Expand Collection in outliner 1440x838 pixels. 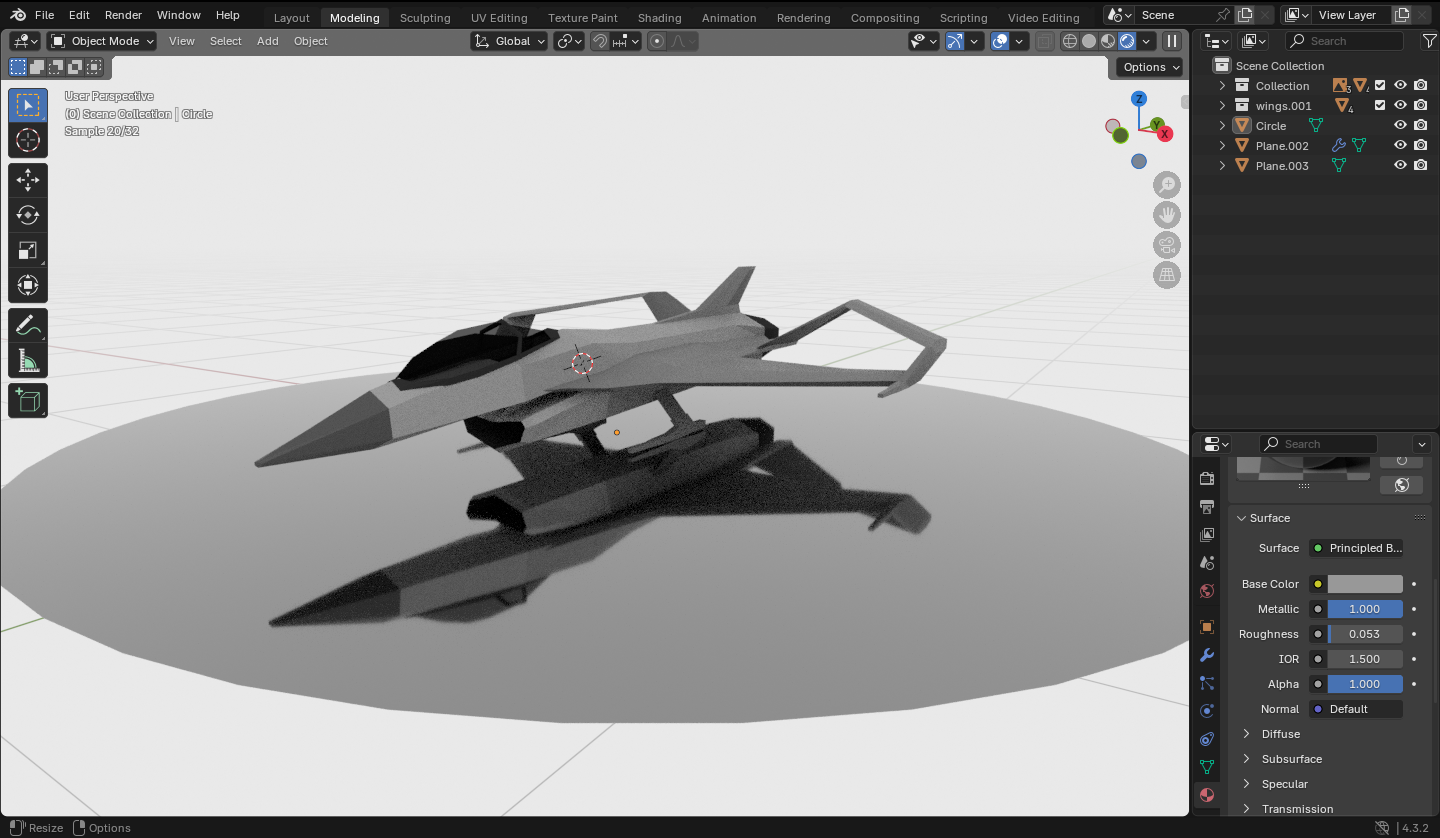(x=1222, y=86)
